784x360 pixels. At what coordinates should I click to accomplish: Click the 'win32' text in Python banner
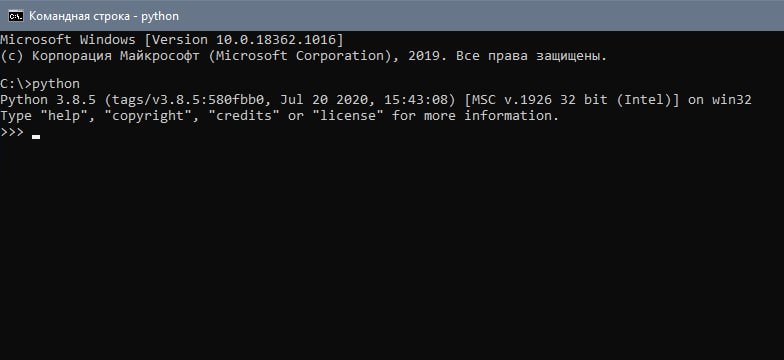[732, 100]
